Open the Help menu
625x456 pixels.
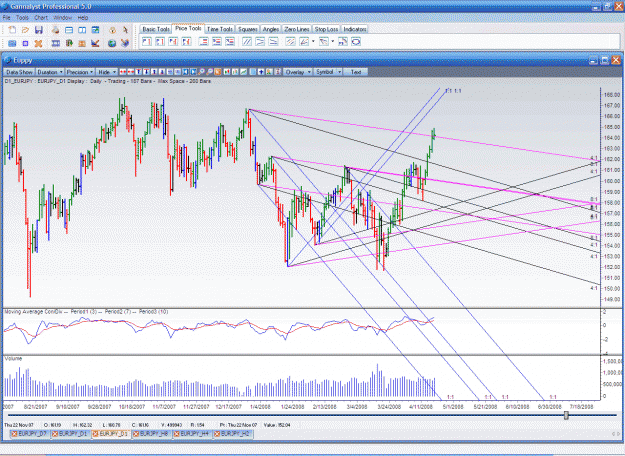[x=83, y=18]
